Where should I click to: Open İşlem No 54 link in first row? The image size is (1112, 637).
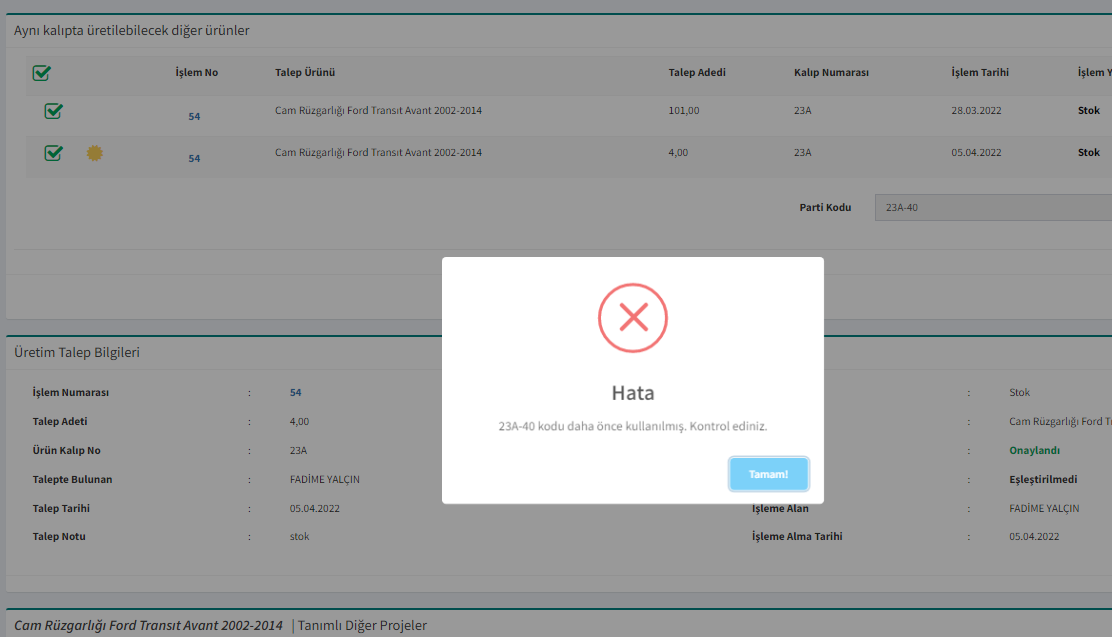point(194,117)
